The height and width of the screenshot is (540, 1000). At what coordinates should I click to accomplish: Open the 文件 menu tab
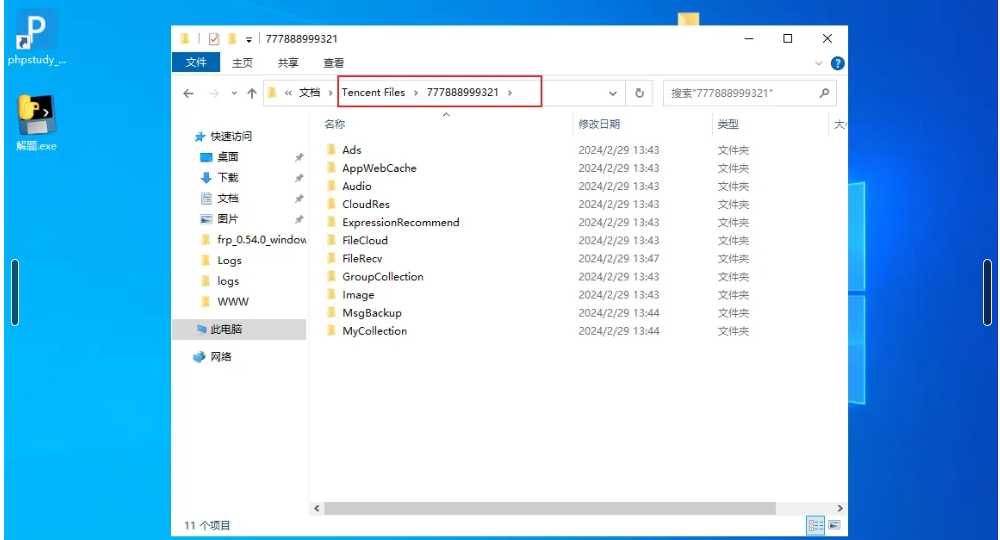(x=196, y=62)
